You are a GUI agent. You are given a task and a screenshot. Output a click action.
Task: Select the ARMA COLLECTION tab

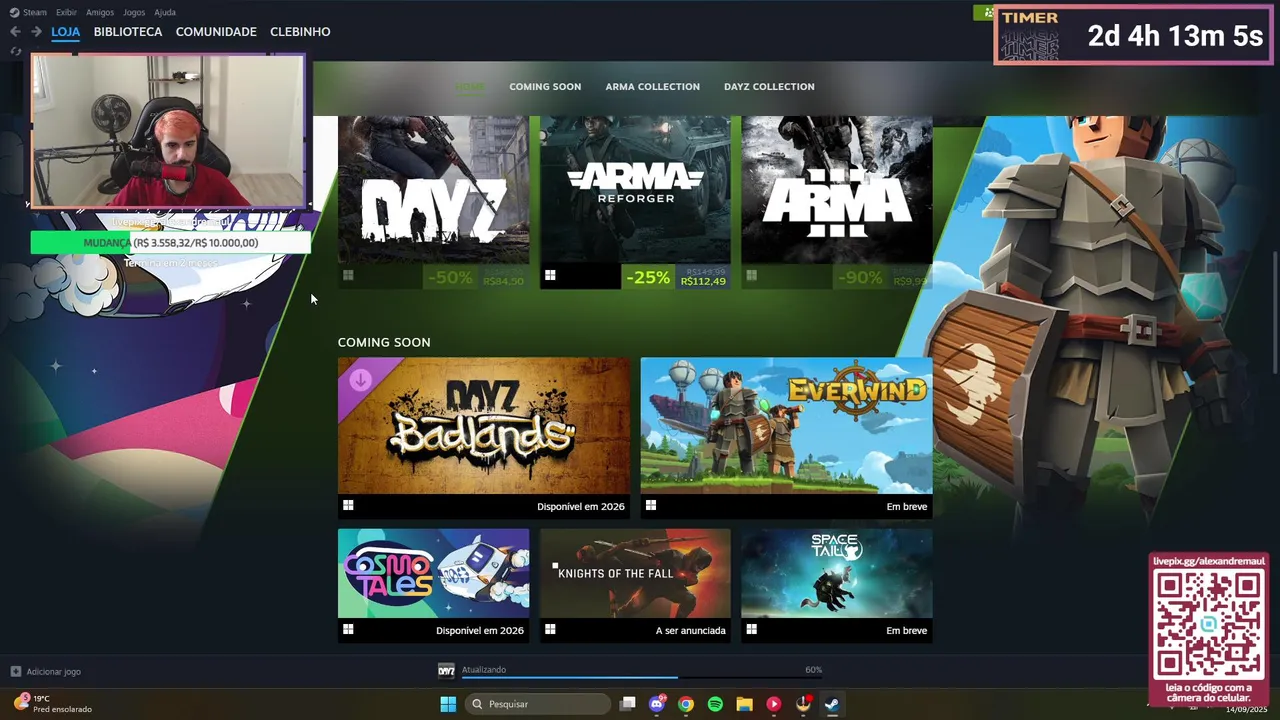point(652,86)
